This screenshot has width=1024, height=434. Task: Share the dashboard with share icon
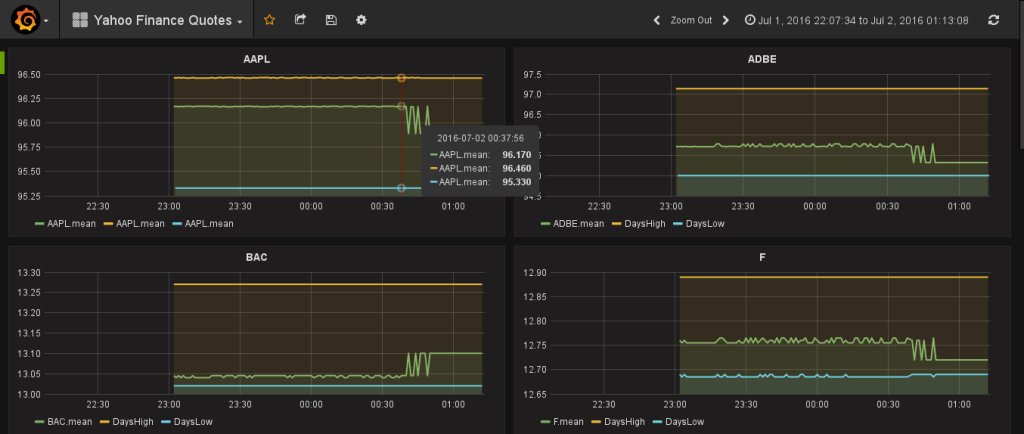coord(300,20)
